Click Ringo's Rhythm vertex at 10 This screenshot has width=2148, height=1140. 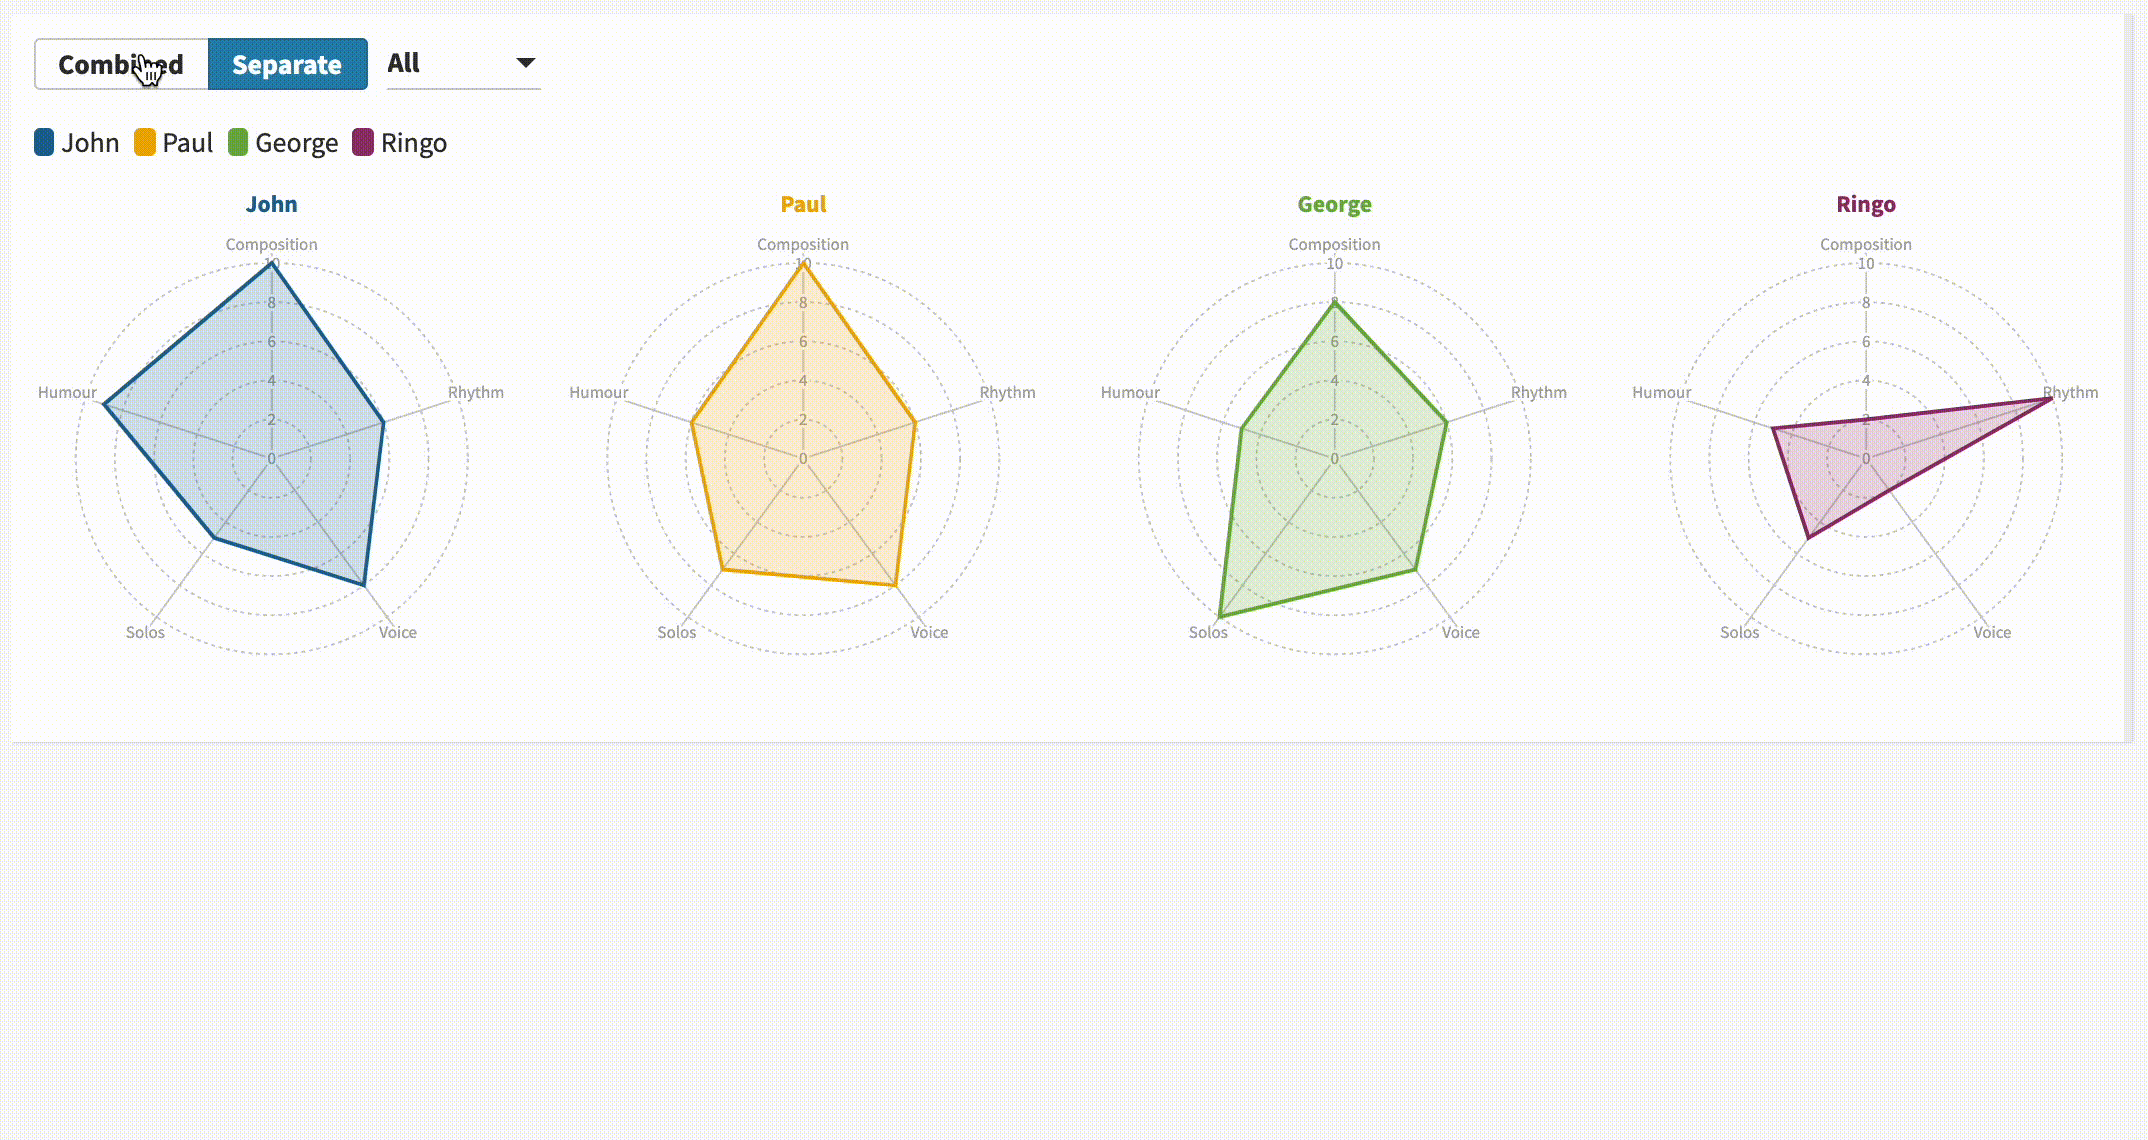[2050, 398]
